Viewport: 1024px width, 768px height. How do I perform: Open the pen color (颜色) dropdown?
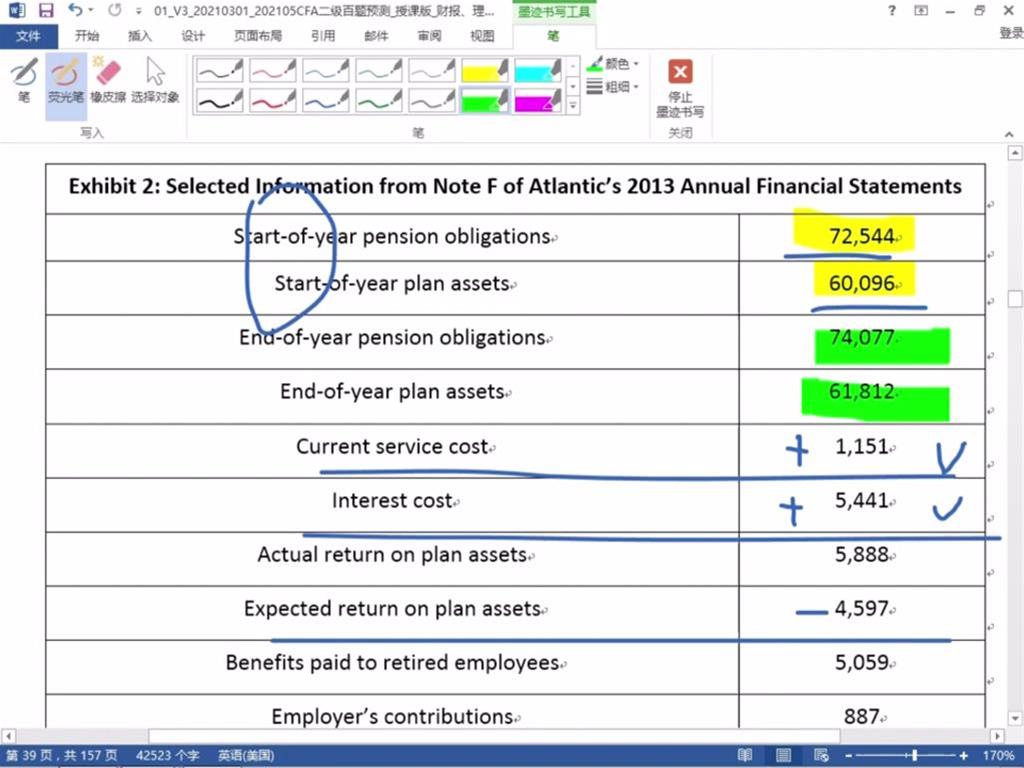pos(613,64)
